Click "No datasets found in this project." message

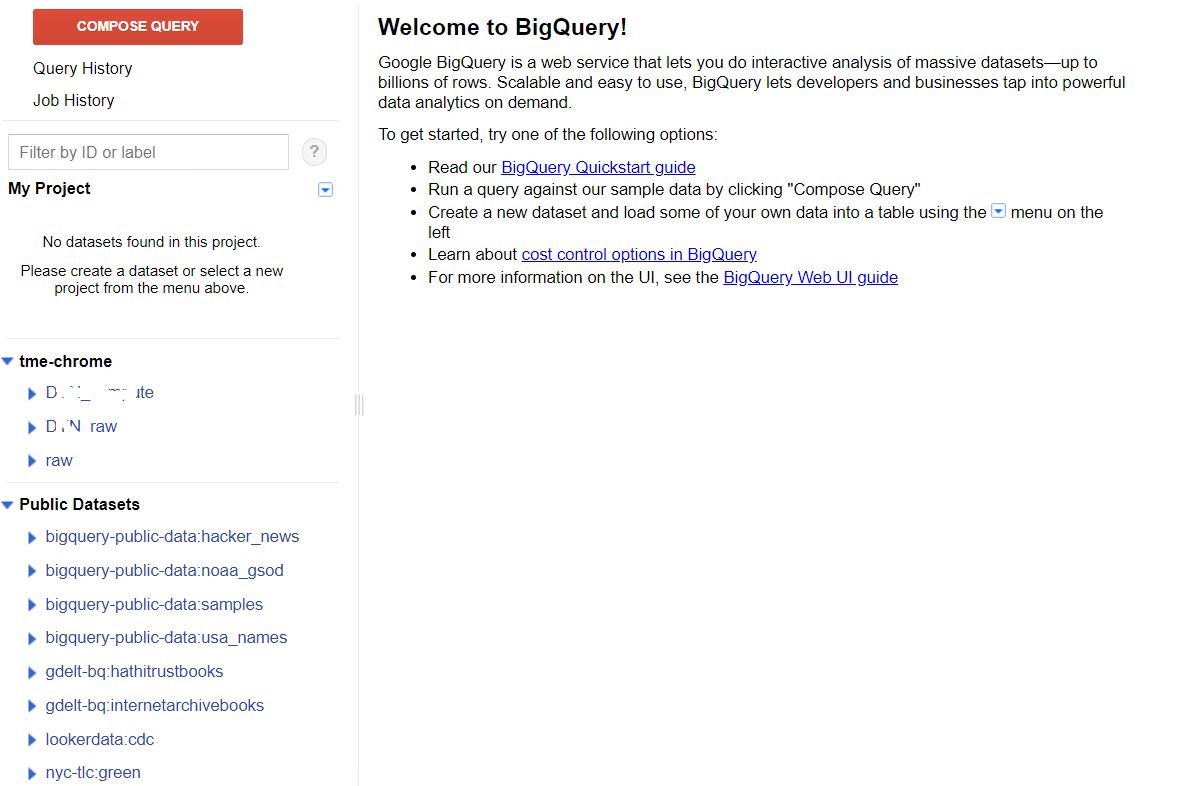151,242
